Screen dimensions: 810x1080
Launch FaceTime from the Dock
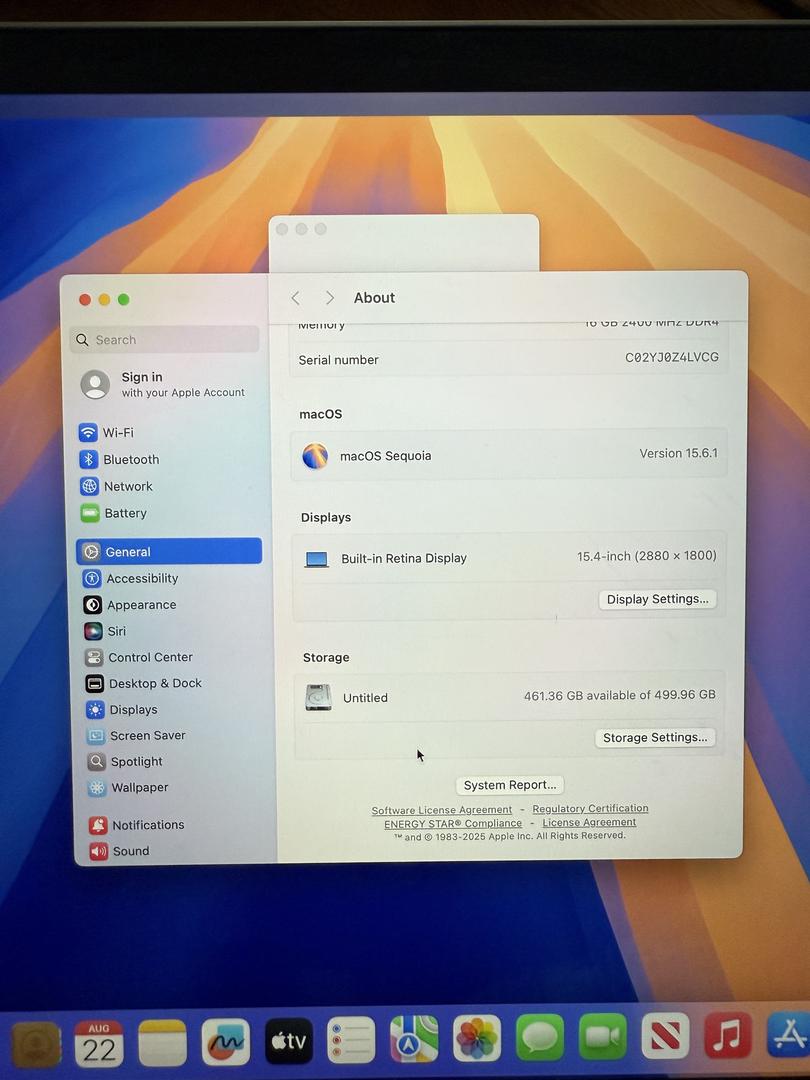click(x=603, y=1037)
